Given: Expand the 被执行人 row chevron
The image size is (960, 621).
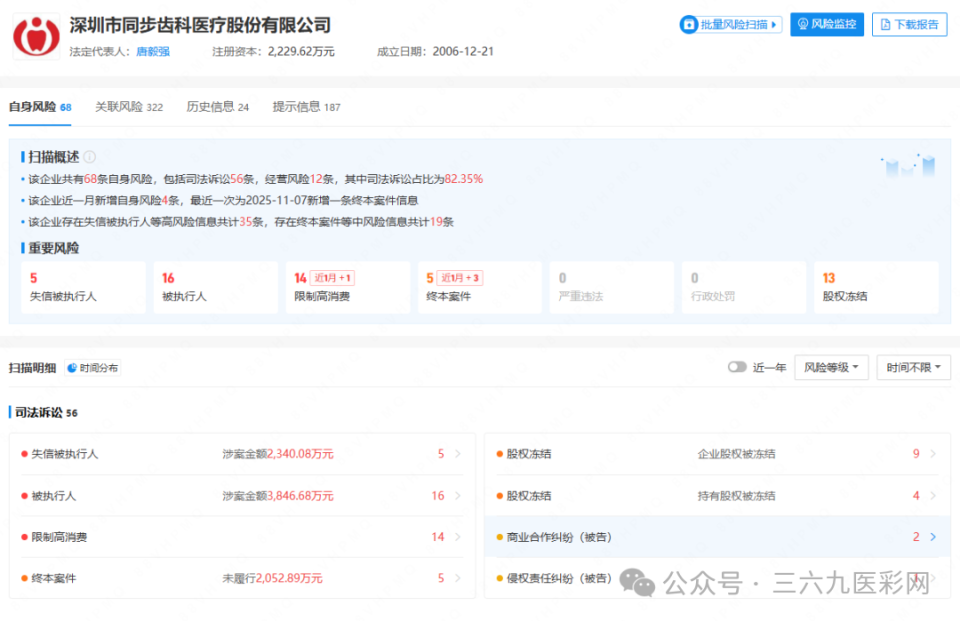Looking at the screenshot, I should click(x=457, y=495).
